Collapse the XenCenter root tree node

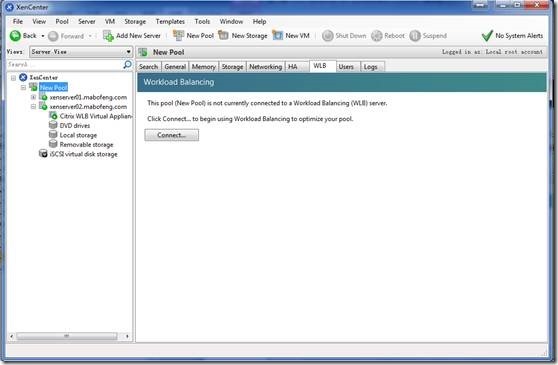pos(13,78)
